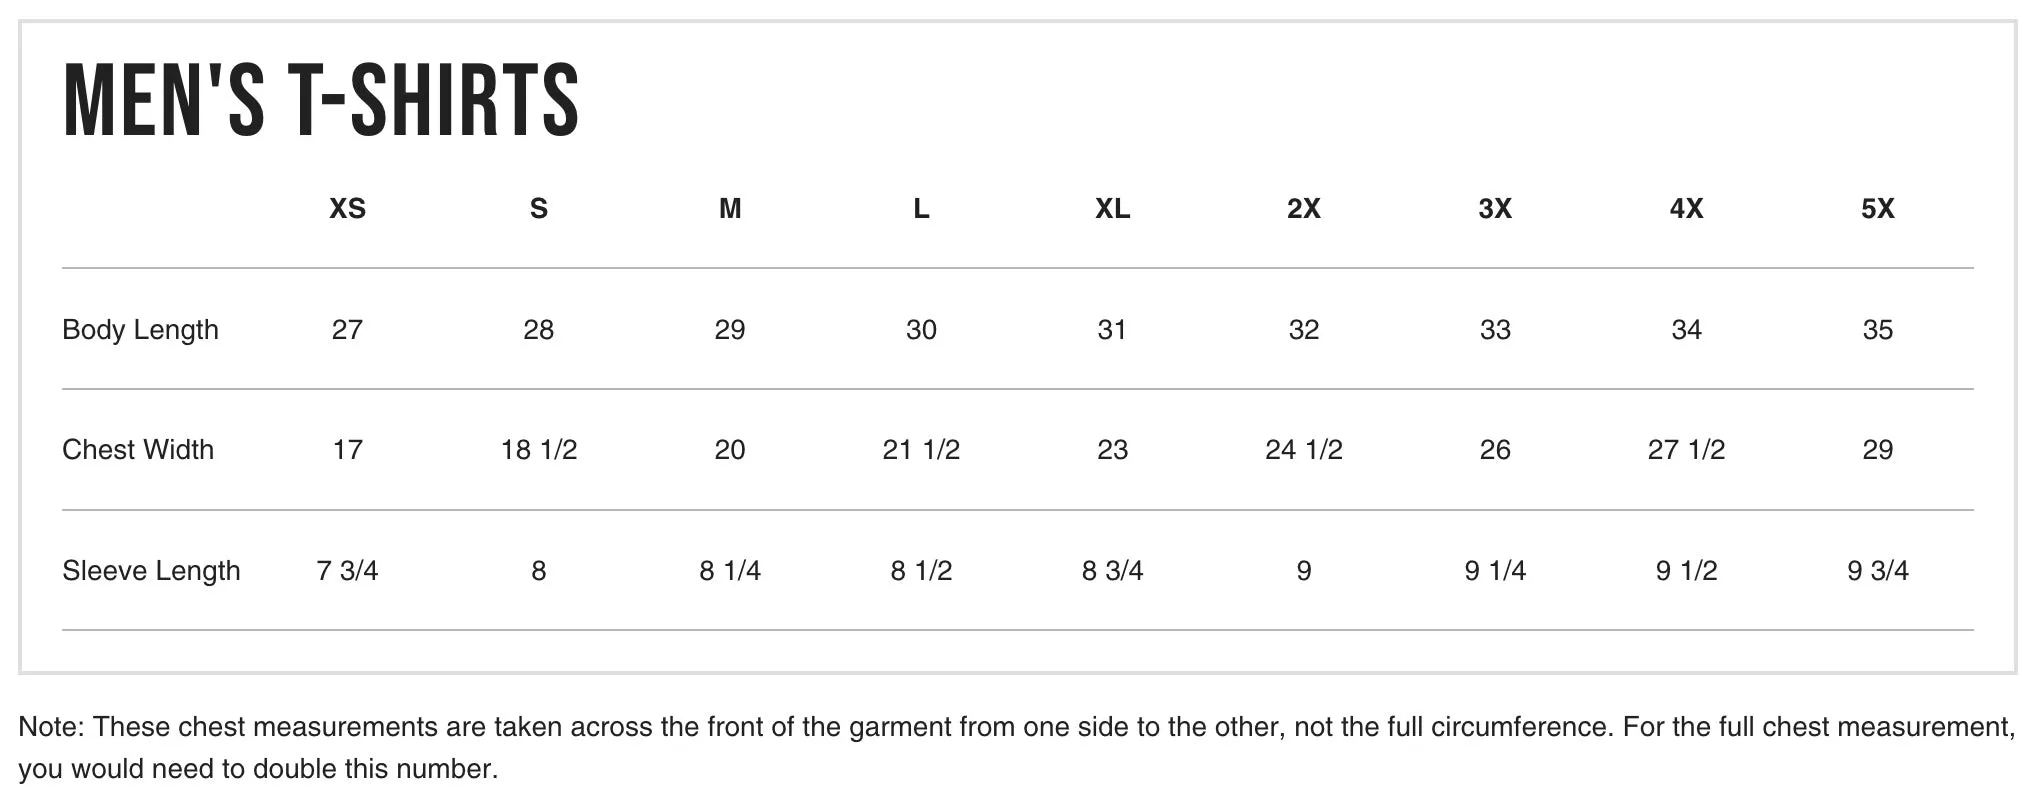
Task: Click chest width value 27 1/2
Action: click(x=1686, y=450)
